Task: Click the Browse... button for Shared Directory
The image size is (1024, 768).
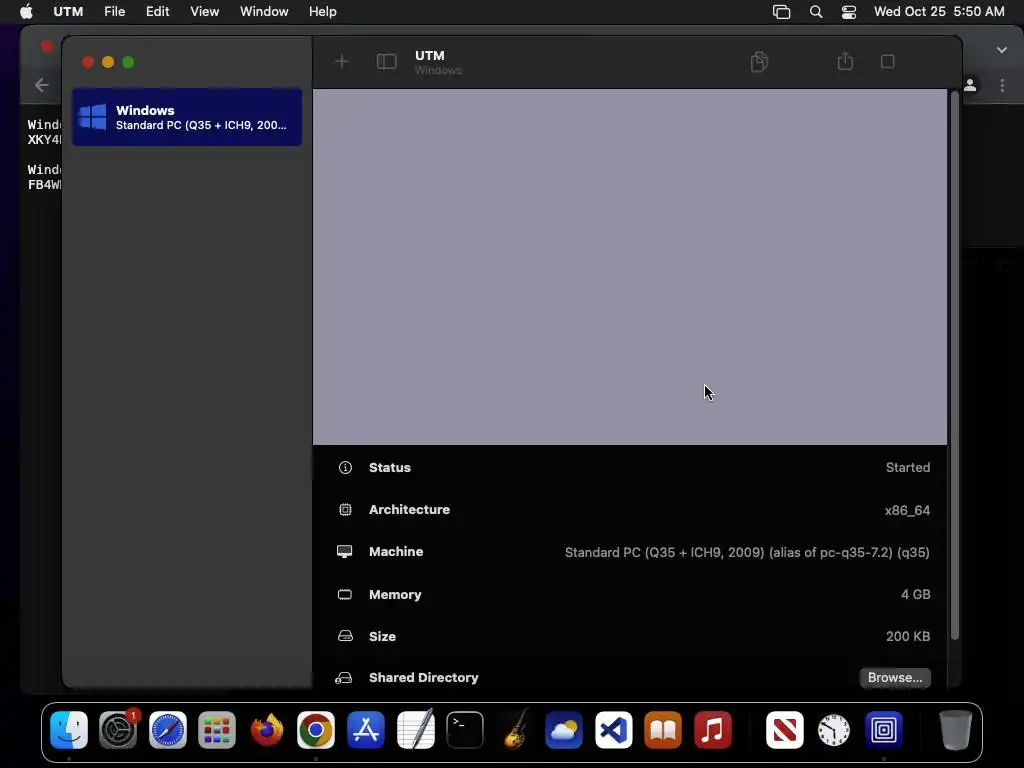Action: [x=895, y=677]
